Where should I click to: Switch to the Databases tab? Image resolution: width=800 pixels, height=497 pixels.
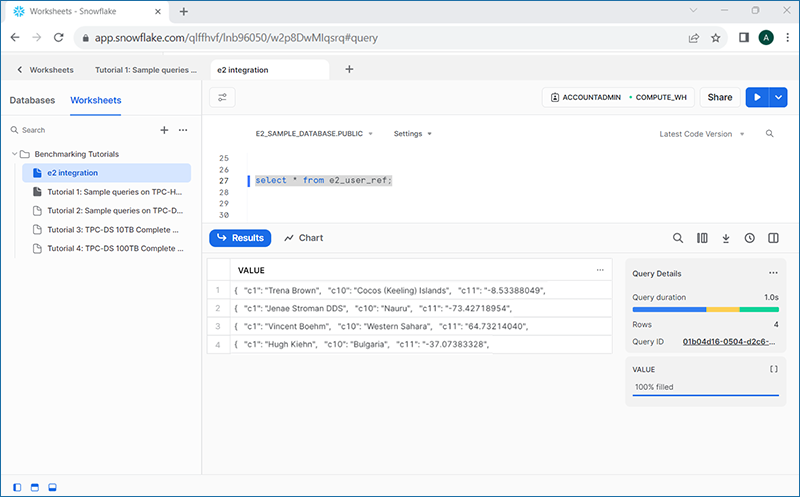pyautogui.click(x=32, y=101)
